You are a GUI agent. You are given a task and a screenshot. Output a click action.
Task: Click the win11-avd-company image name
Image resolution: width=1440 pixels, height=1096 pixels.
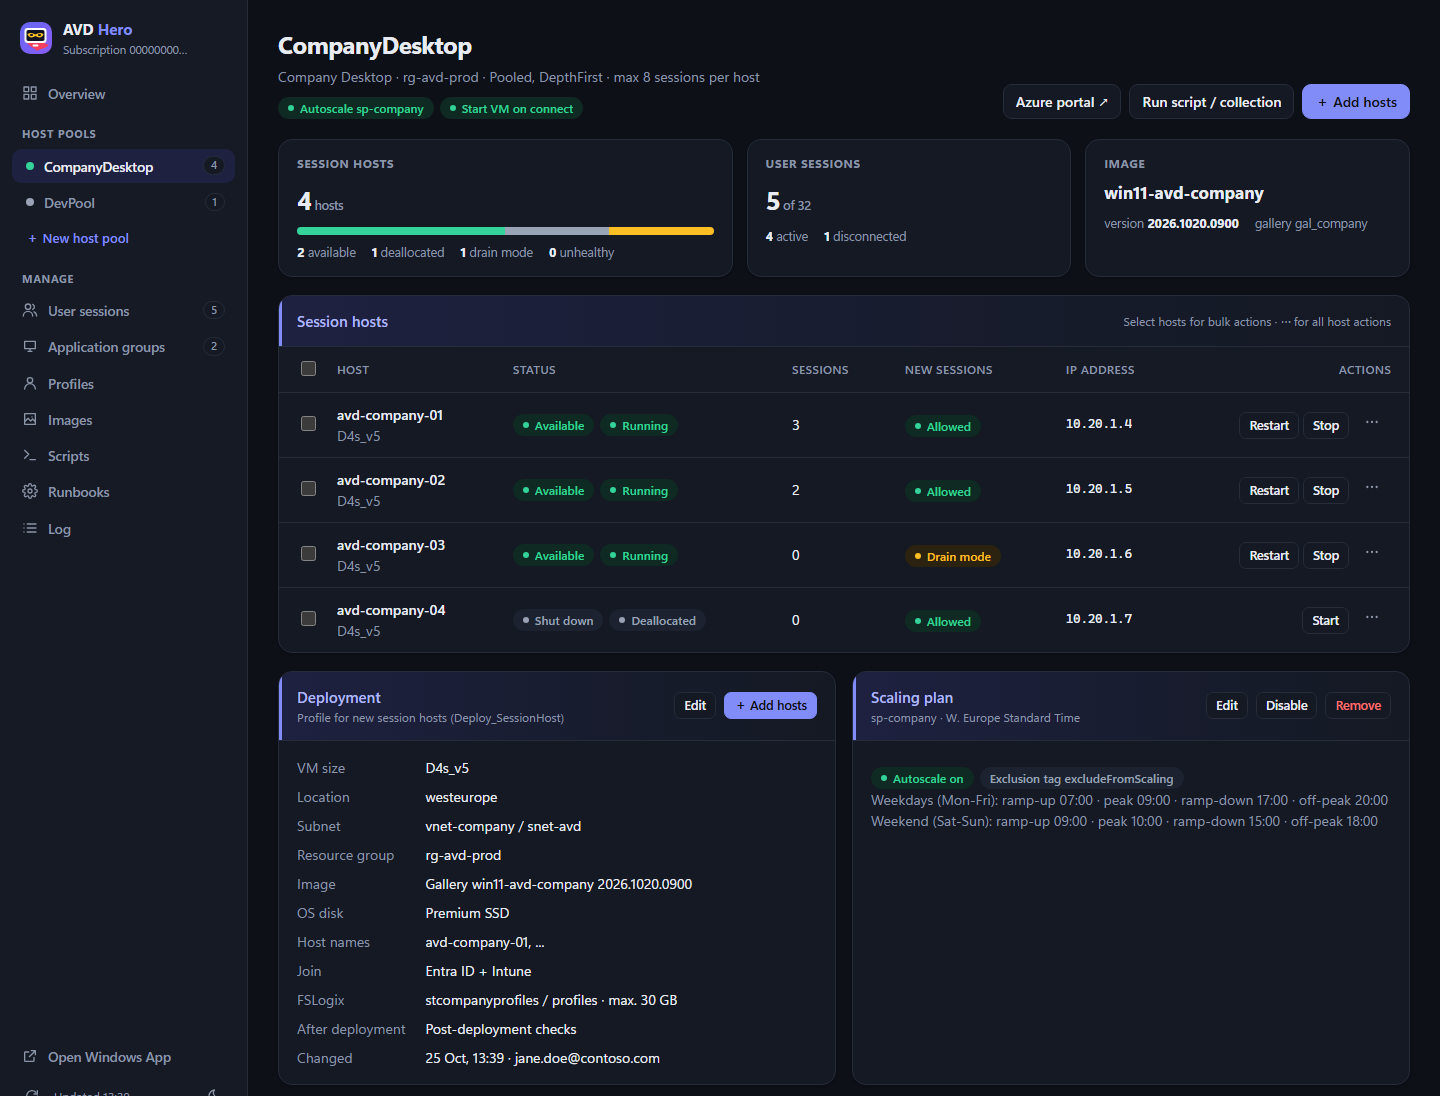point(1184,193)
